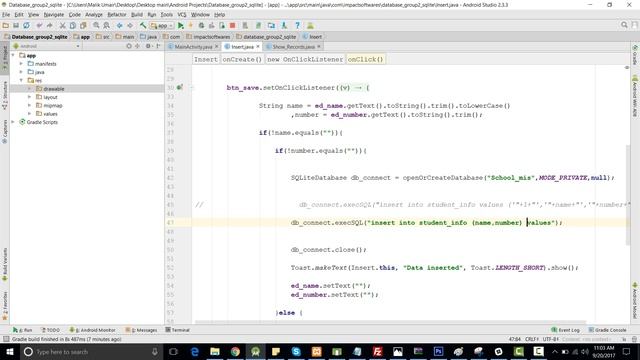Open the Window menu
The width and height of the screenshot is (640, 360).
(200, 14)
